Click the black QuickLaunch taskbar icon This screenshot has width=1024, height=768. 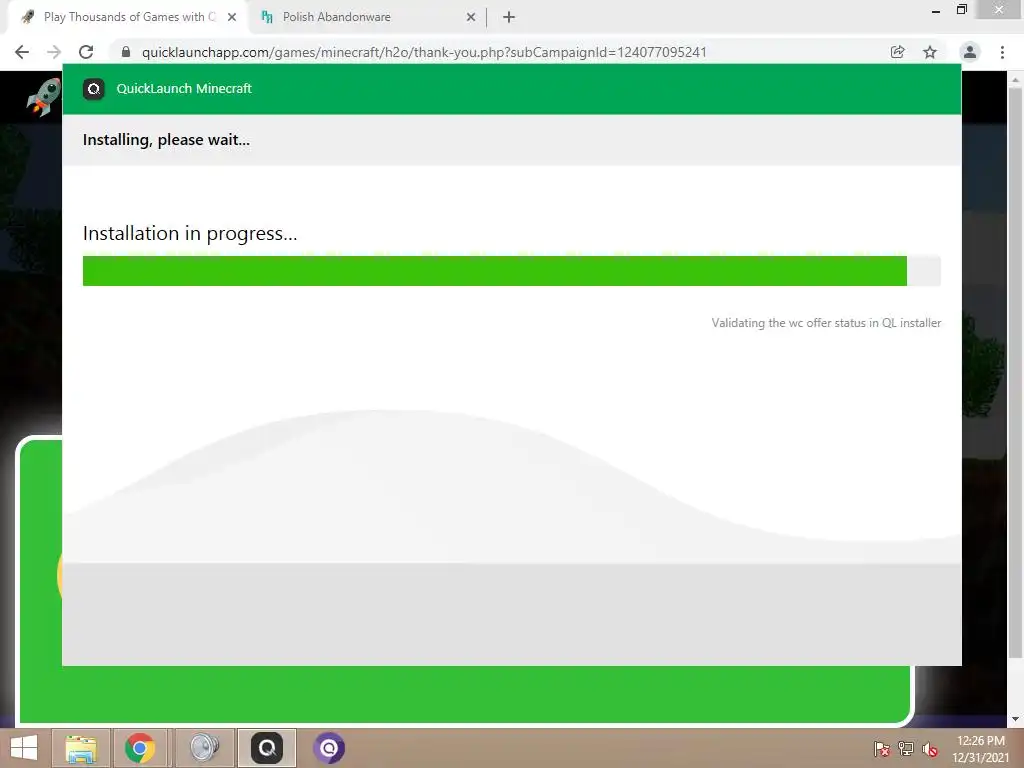266,748
